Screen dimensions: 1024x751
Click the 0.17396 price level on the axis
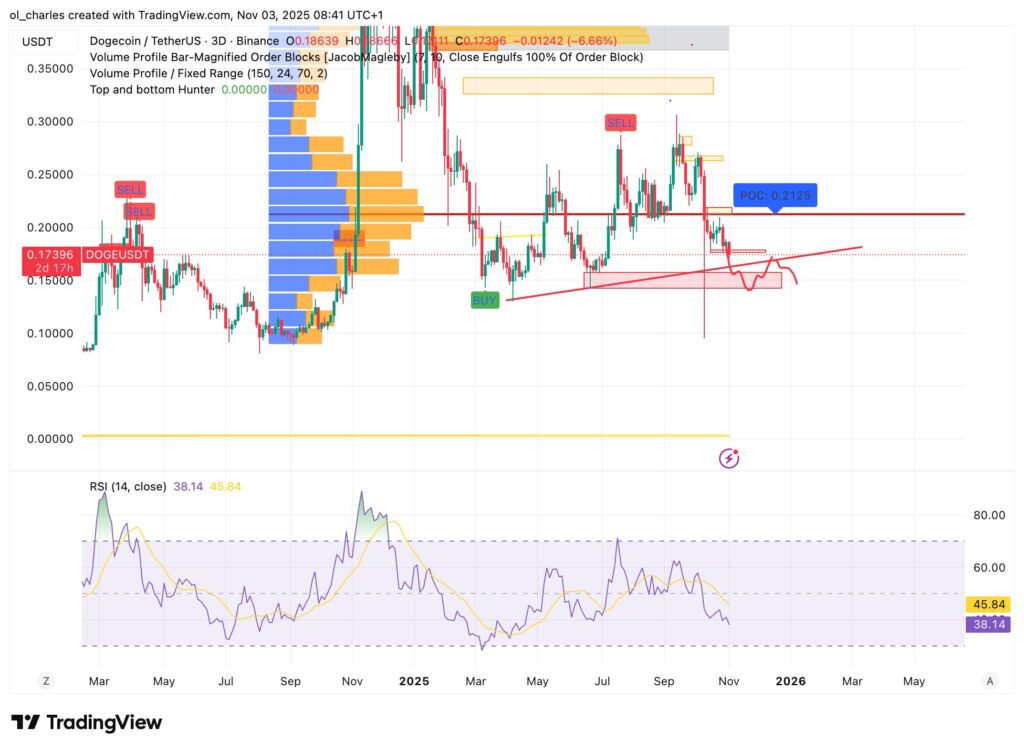point(52,253)
